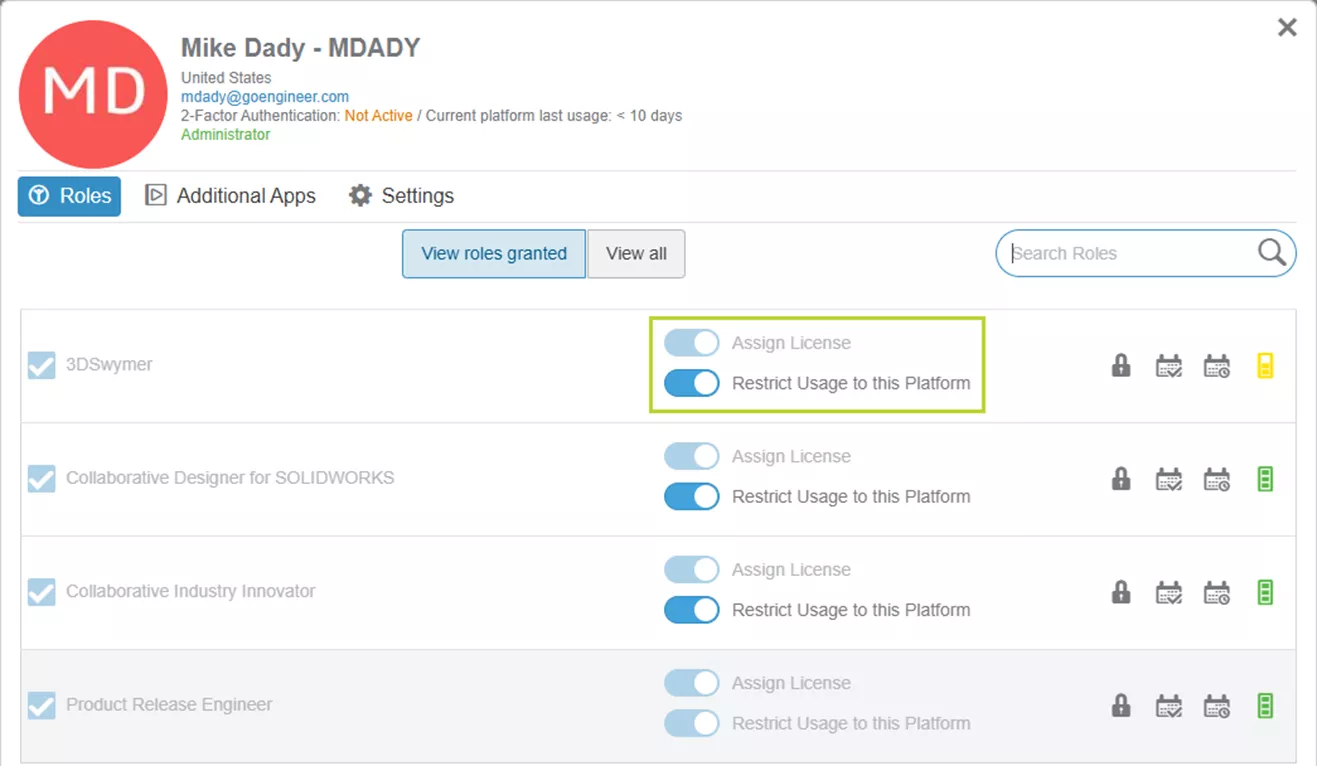This screenshot has width=1317, height=766.
Task: Enable Assign License for 3DSwymer
Action: click(691, 342)
